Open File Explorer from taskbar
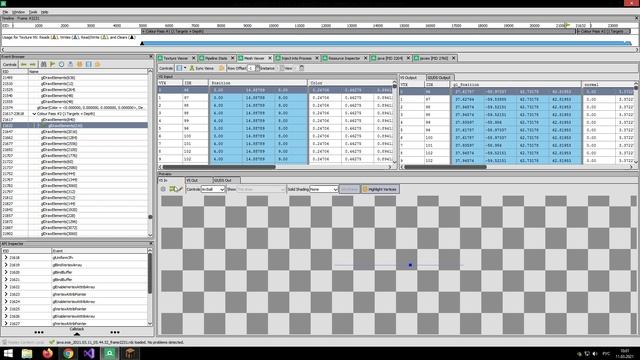The height and width of the screenshot is (360, 640). coord(27,353)
